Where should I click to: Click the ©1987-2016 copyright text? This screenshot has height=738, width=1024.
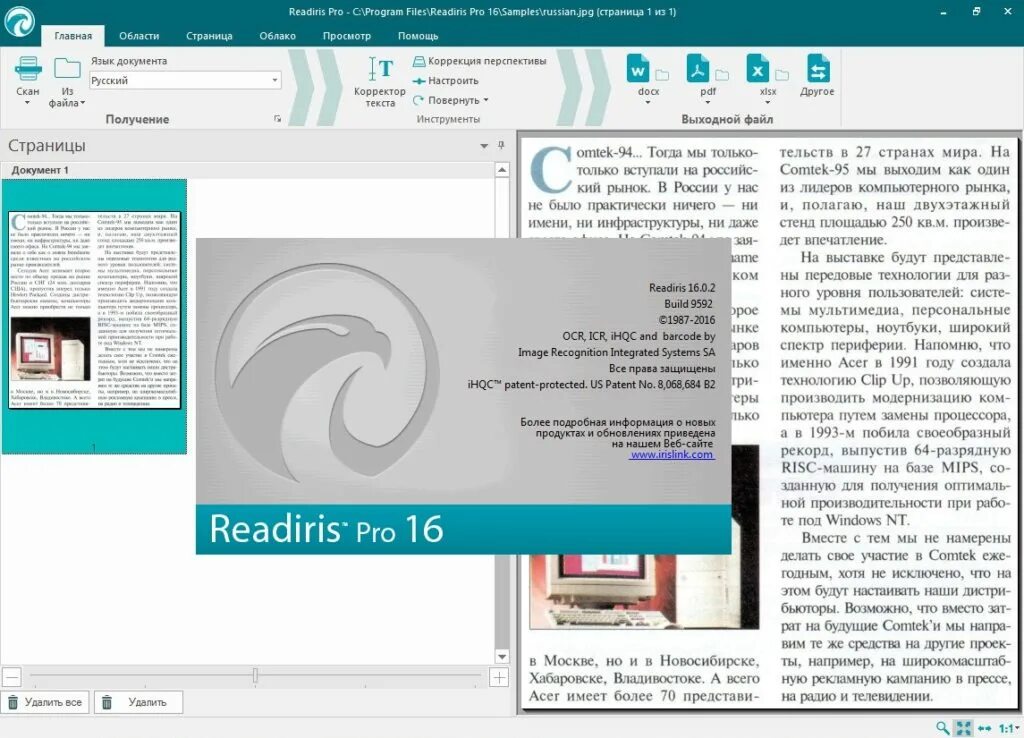click(x=687, y=320)
